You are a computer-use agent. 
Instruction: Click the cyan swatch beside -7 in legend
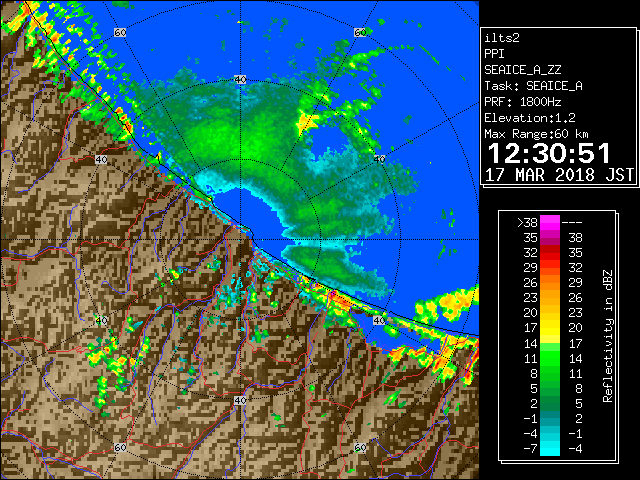[x=550, y=449]
